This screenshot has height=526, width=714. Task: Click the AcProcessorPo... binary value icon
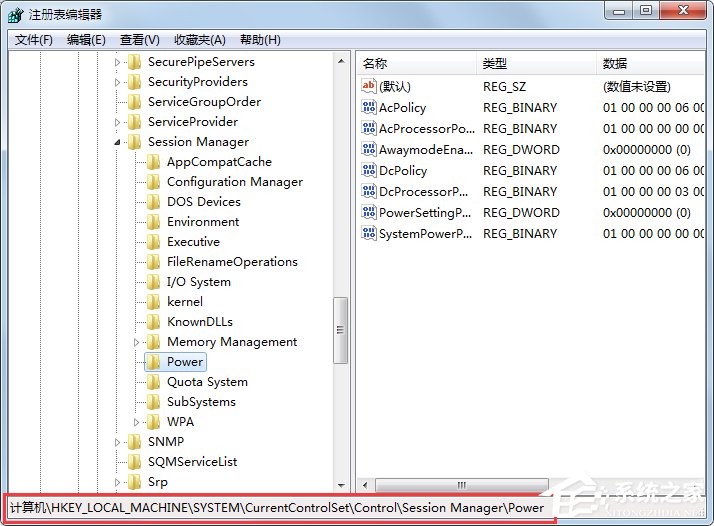click(x=368, y=128)
